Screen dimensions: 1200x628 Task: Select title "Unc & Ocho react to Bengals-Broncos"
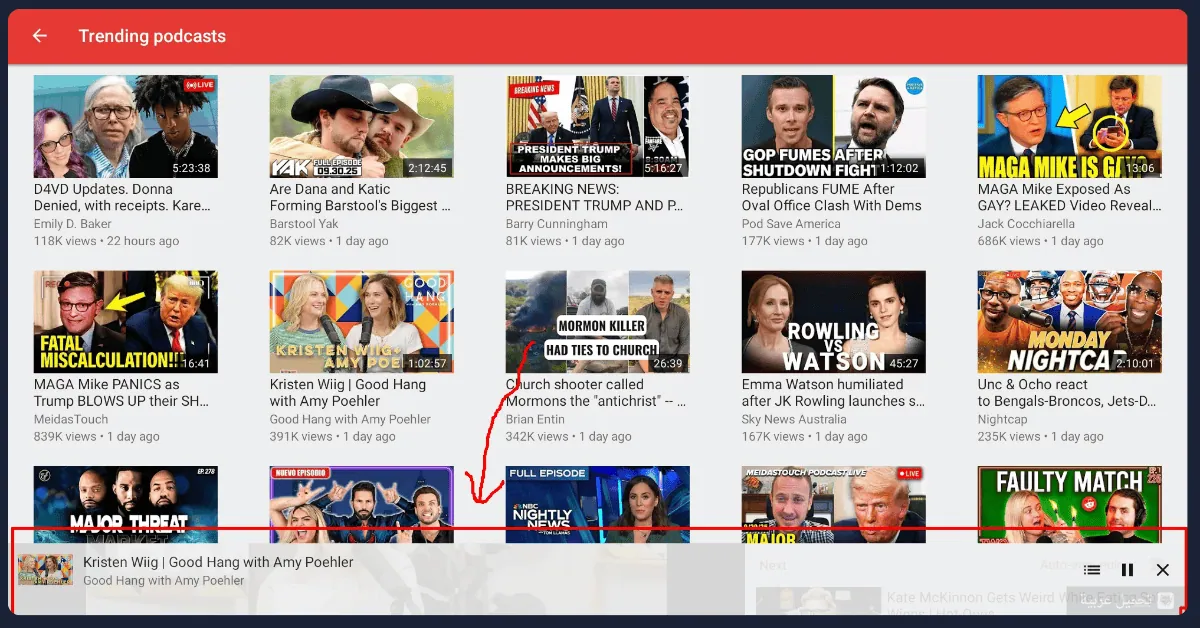click(x=1068, y=393)
